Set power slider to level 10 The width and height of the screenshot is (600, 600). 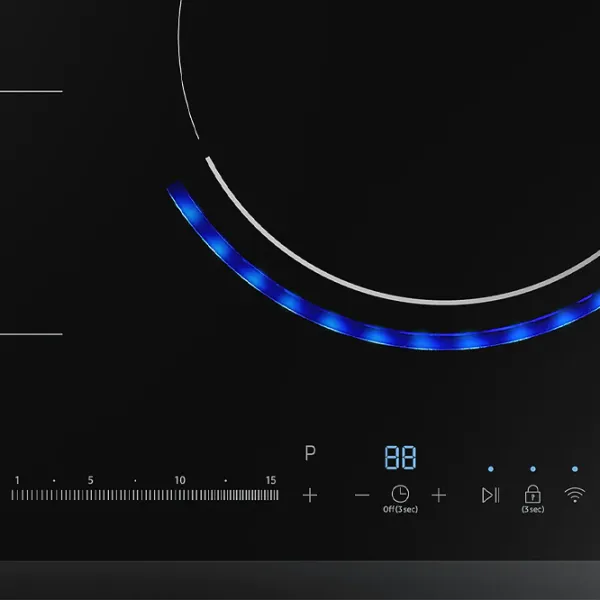(180, 495)
